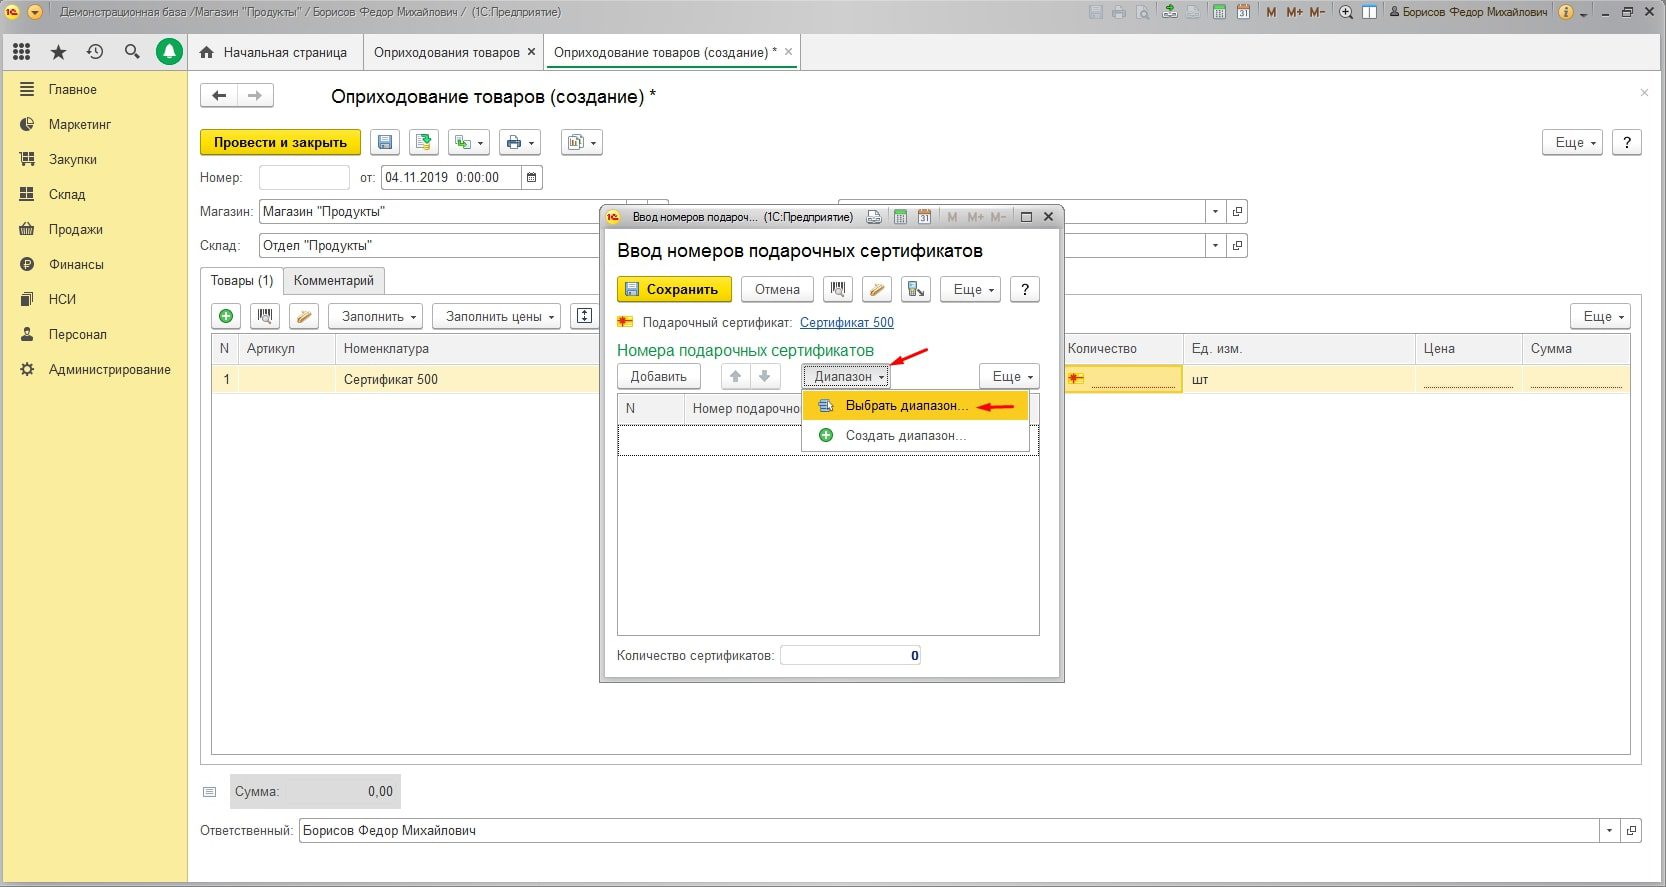Select Выбрать диапазон menu item
Screen dimensions: 1666x887
[906, 406]
